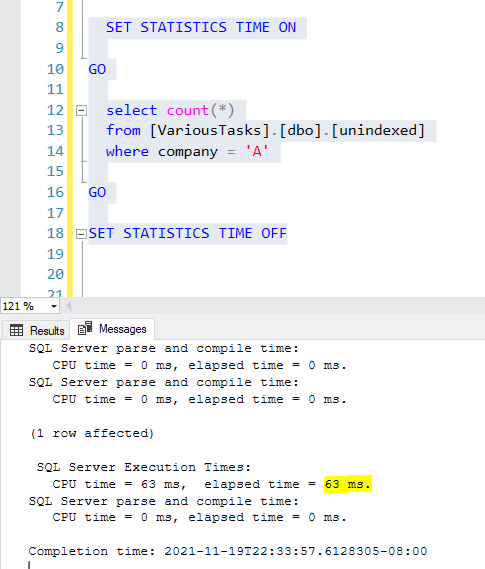This screenshot has height=569, width=485.
Task: Click the count keyword in the query
Action: pyautogui.click(x=188, y=110)
